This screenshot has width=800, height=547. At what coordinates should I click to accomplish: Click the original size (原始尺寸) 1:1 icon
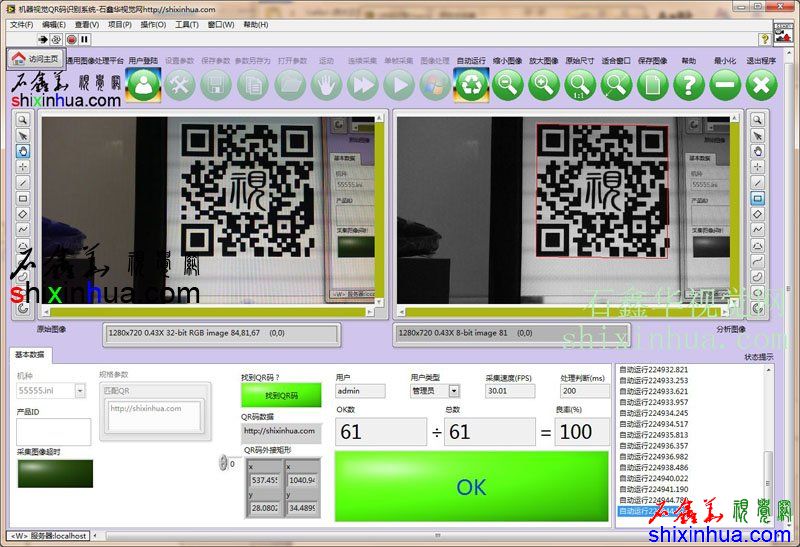(x=579, y=85)
